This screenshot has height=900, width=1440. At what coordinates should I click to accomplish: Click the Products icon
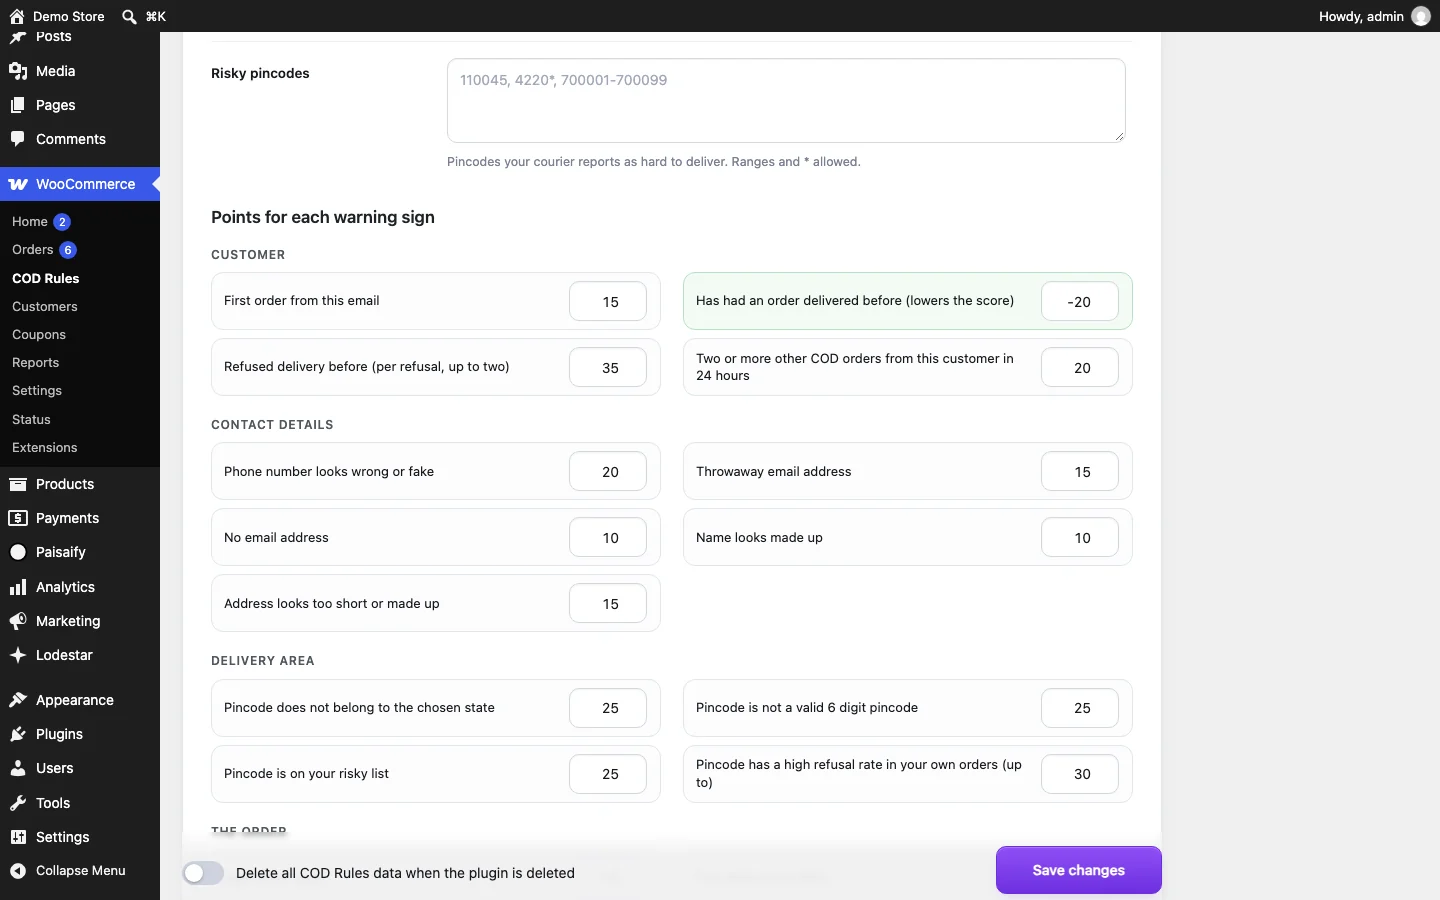(x=18, y=484)
